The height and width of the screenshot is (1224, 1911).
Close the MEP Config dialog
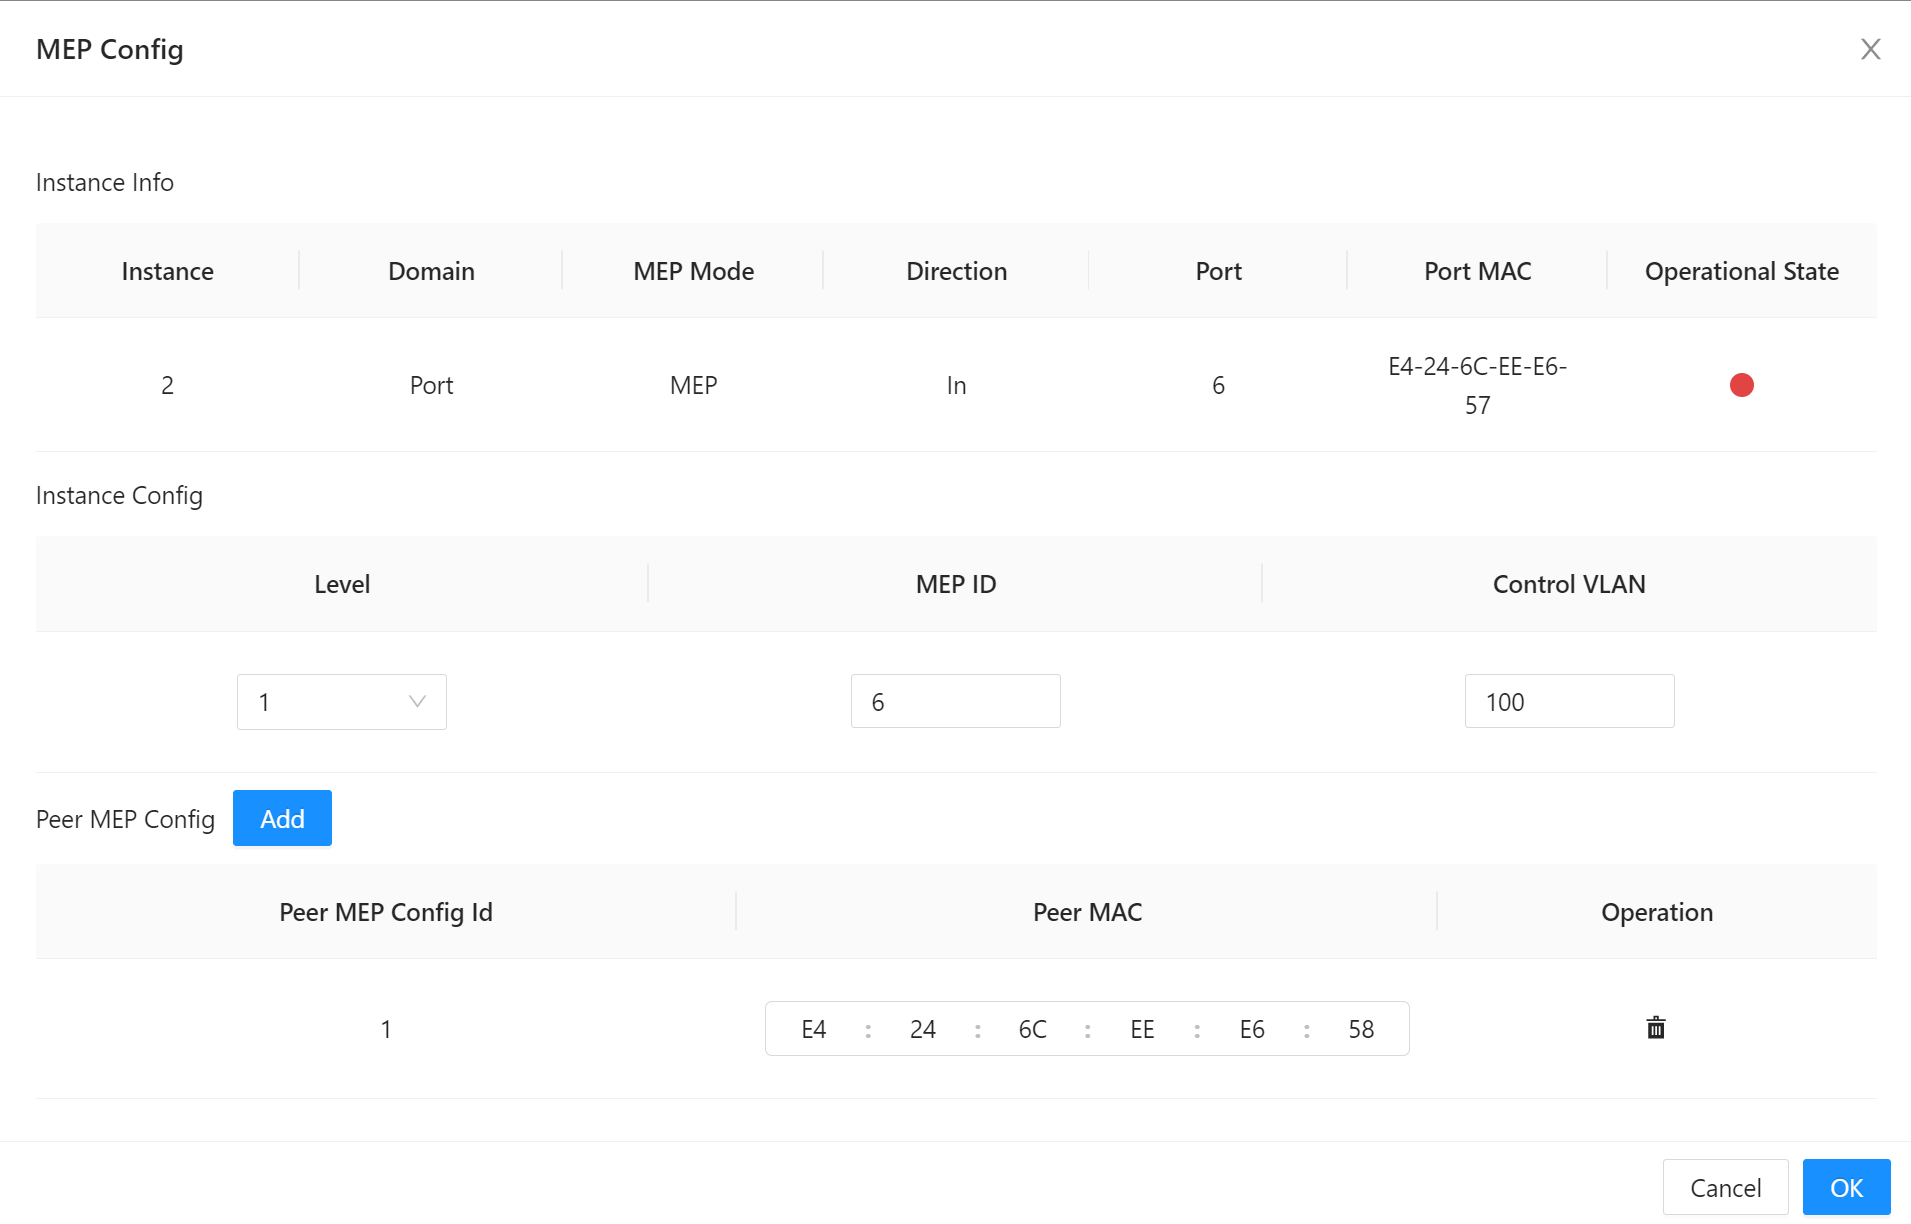(1872, 47)
